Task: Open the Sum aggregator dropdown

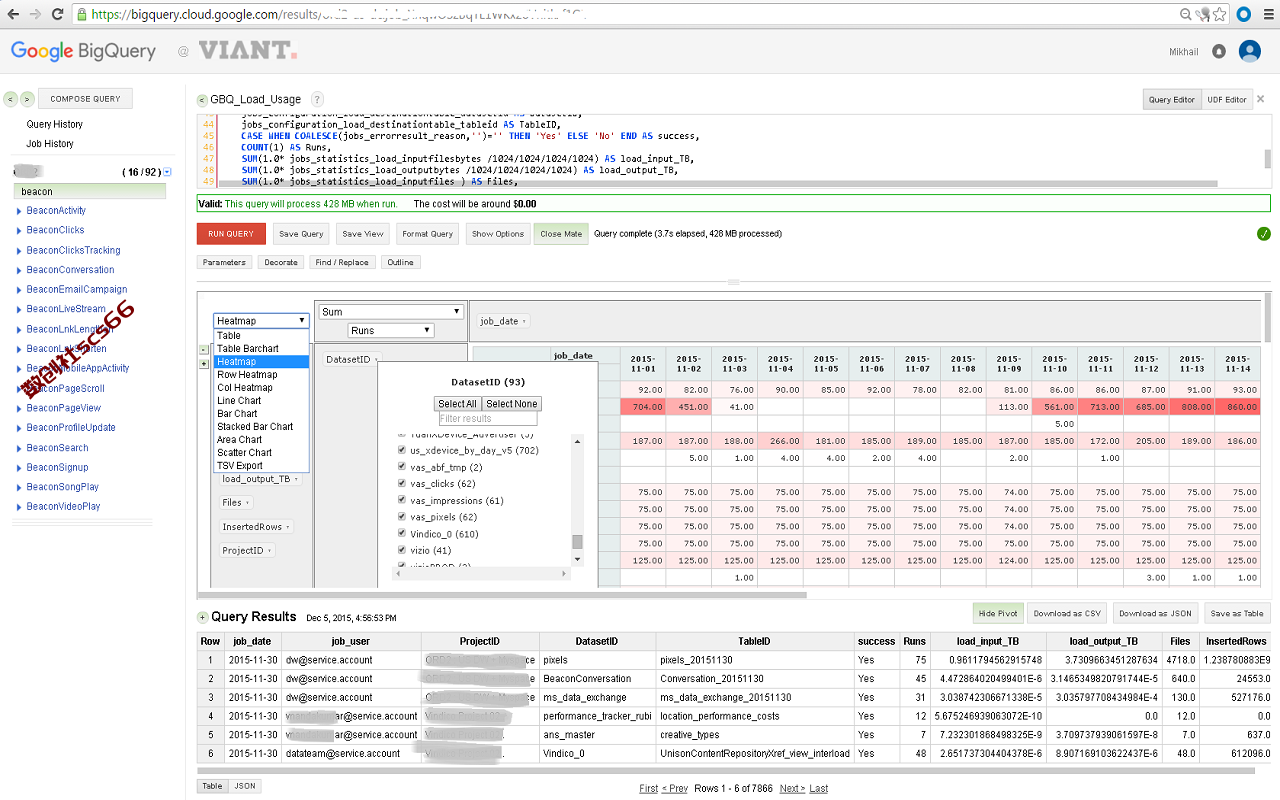Action: click(391, 312)
